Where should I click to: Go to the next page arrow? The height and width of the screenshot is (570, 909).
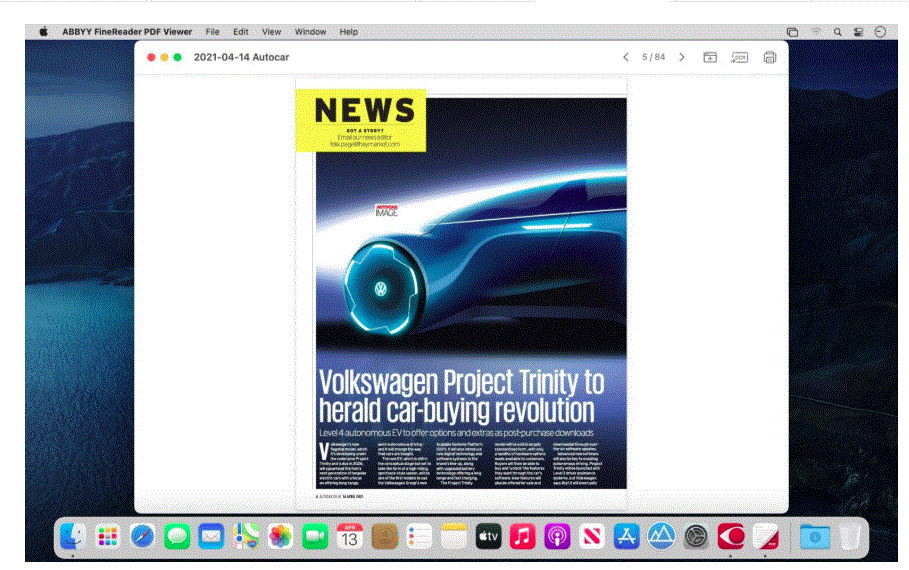[682, 57]
